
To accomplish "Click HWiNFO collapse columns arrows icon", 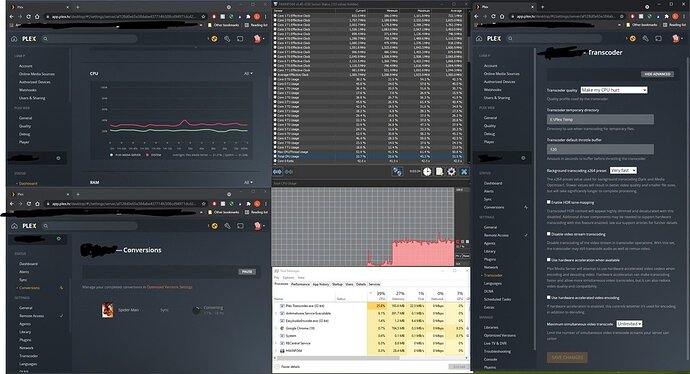I will [289, 172].
